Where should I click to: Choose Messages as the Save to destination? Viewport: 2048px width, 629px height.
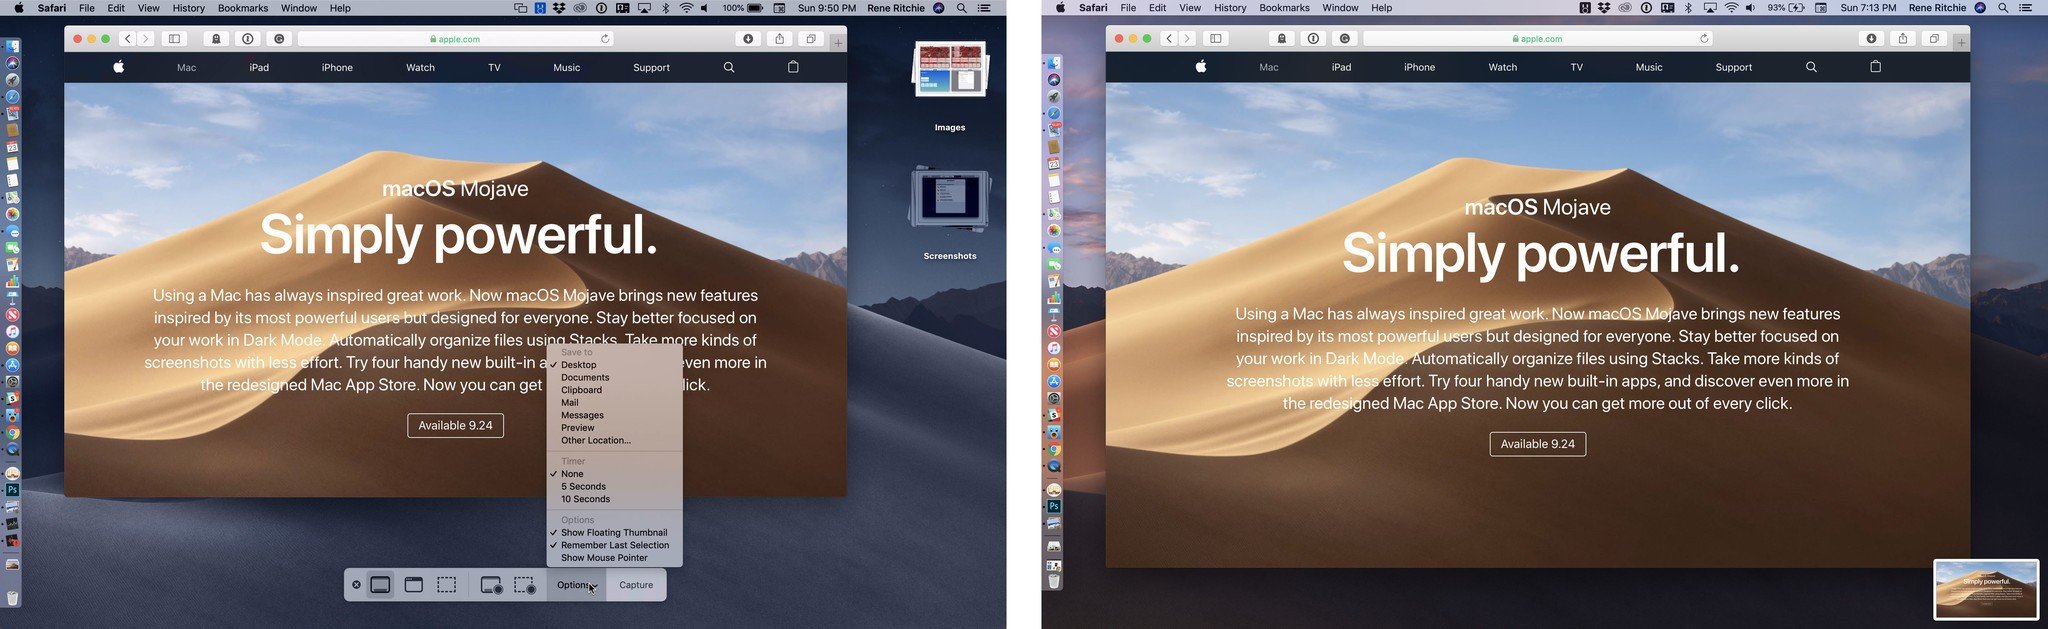[x=614, y=415]
